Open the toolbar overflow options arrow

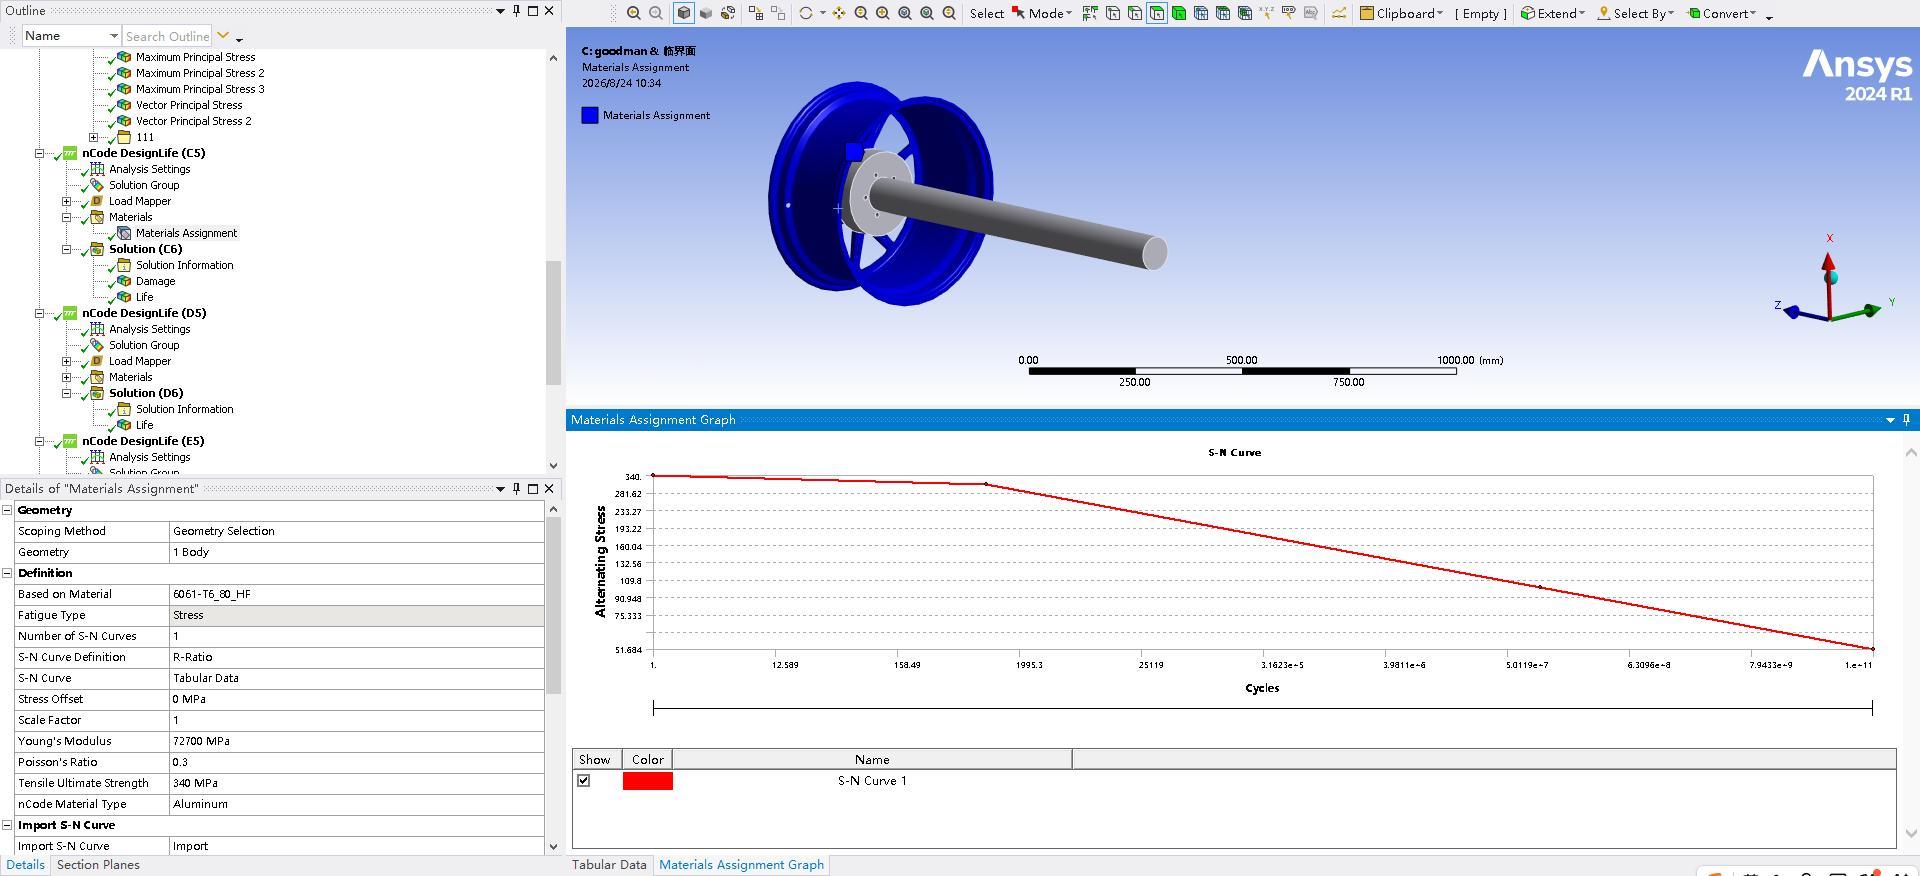[1769, 17]
